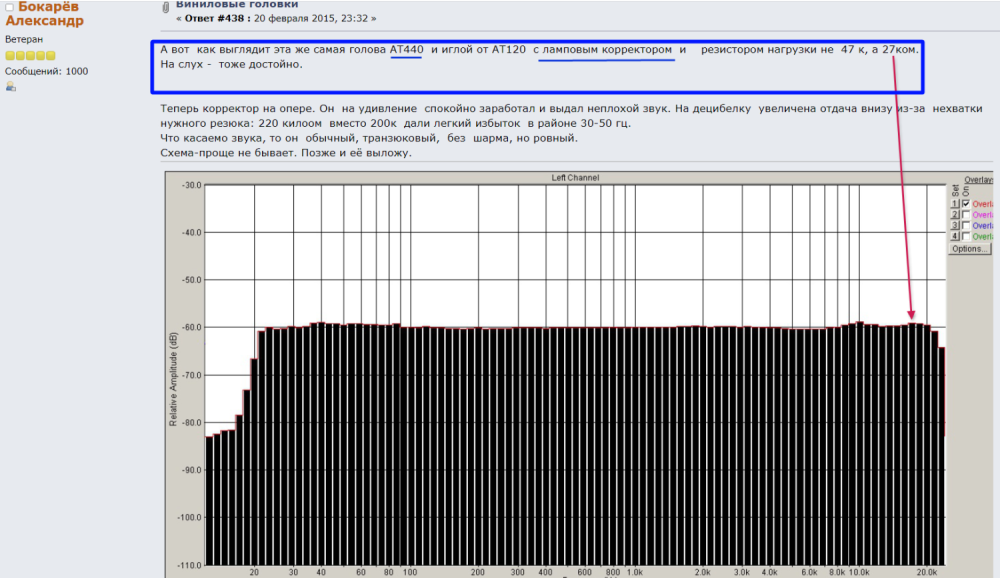Open the Виниловые головки topic title link
Image resolution: width=1000 pixels, height=578 pixels.
[x=236, y=4]
